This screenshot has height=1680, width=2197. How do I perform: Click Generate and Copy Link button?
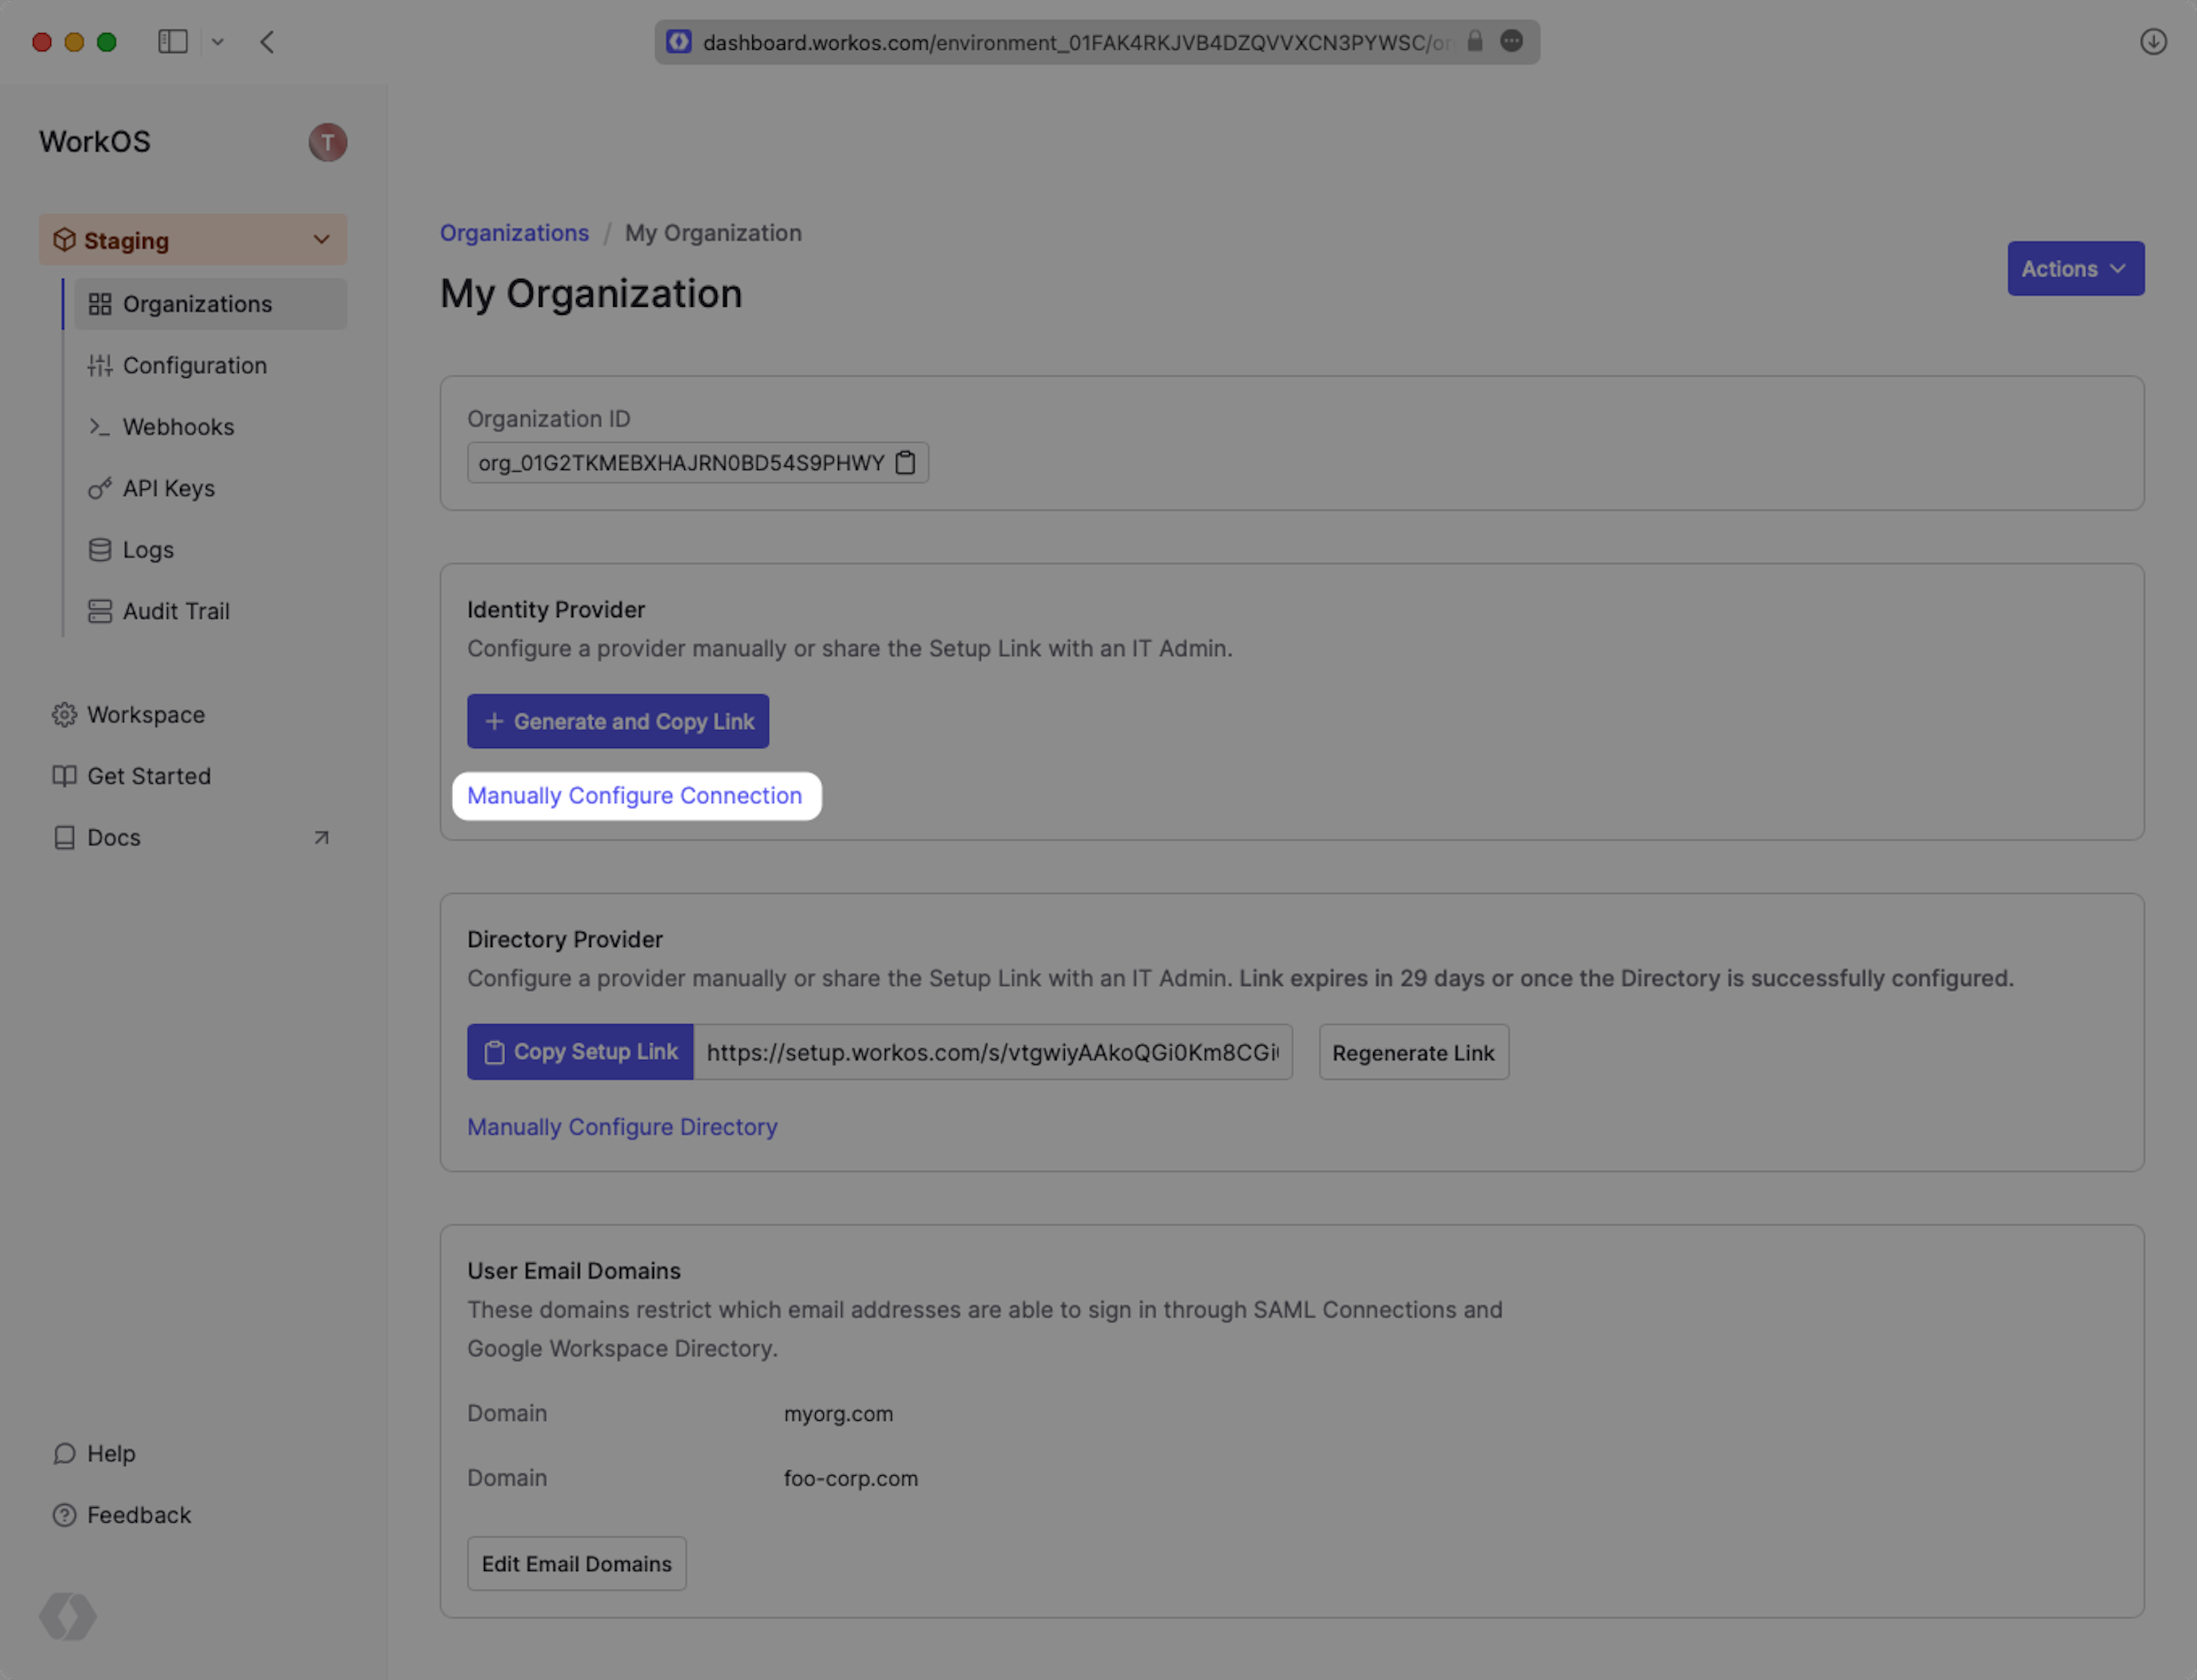pos(617,721)
